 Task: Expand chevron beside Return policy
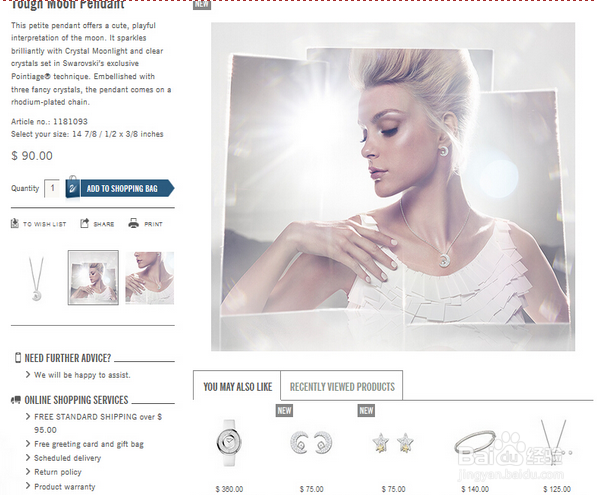tap(28, 471)
